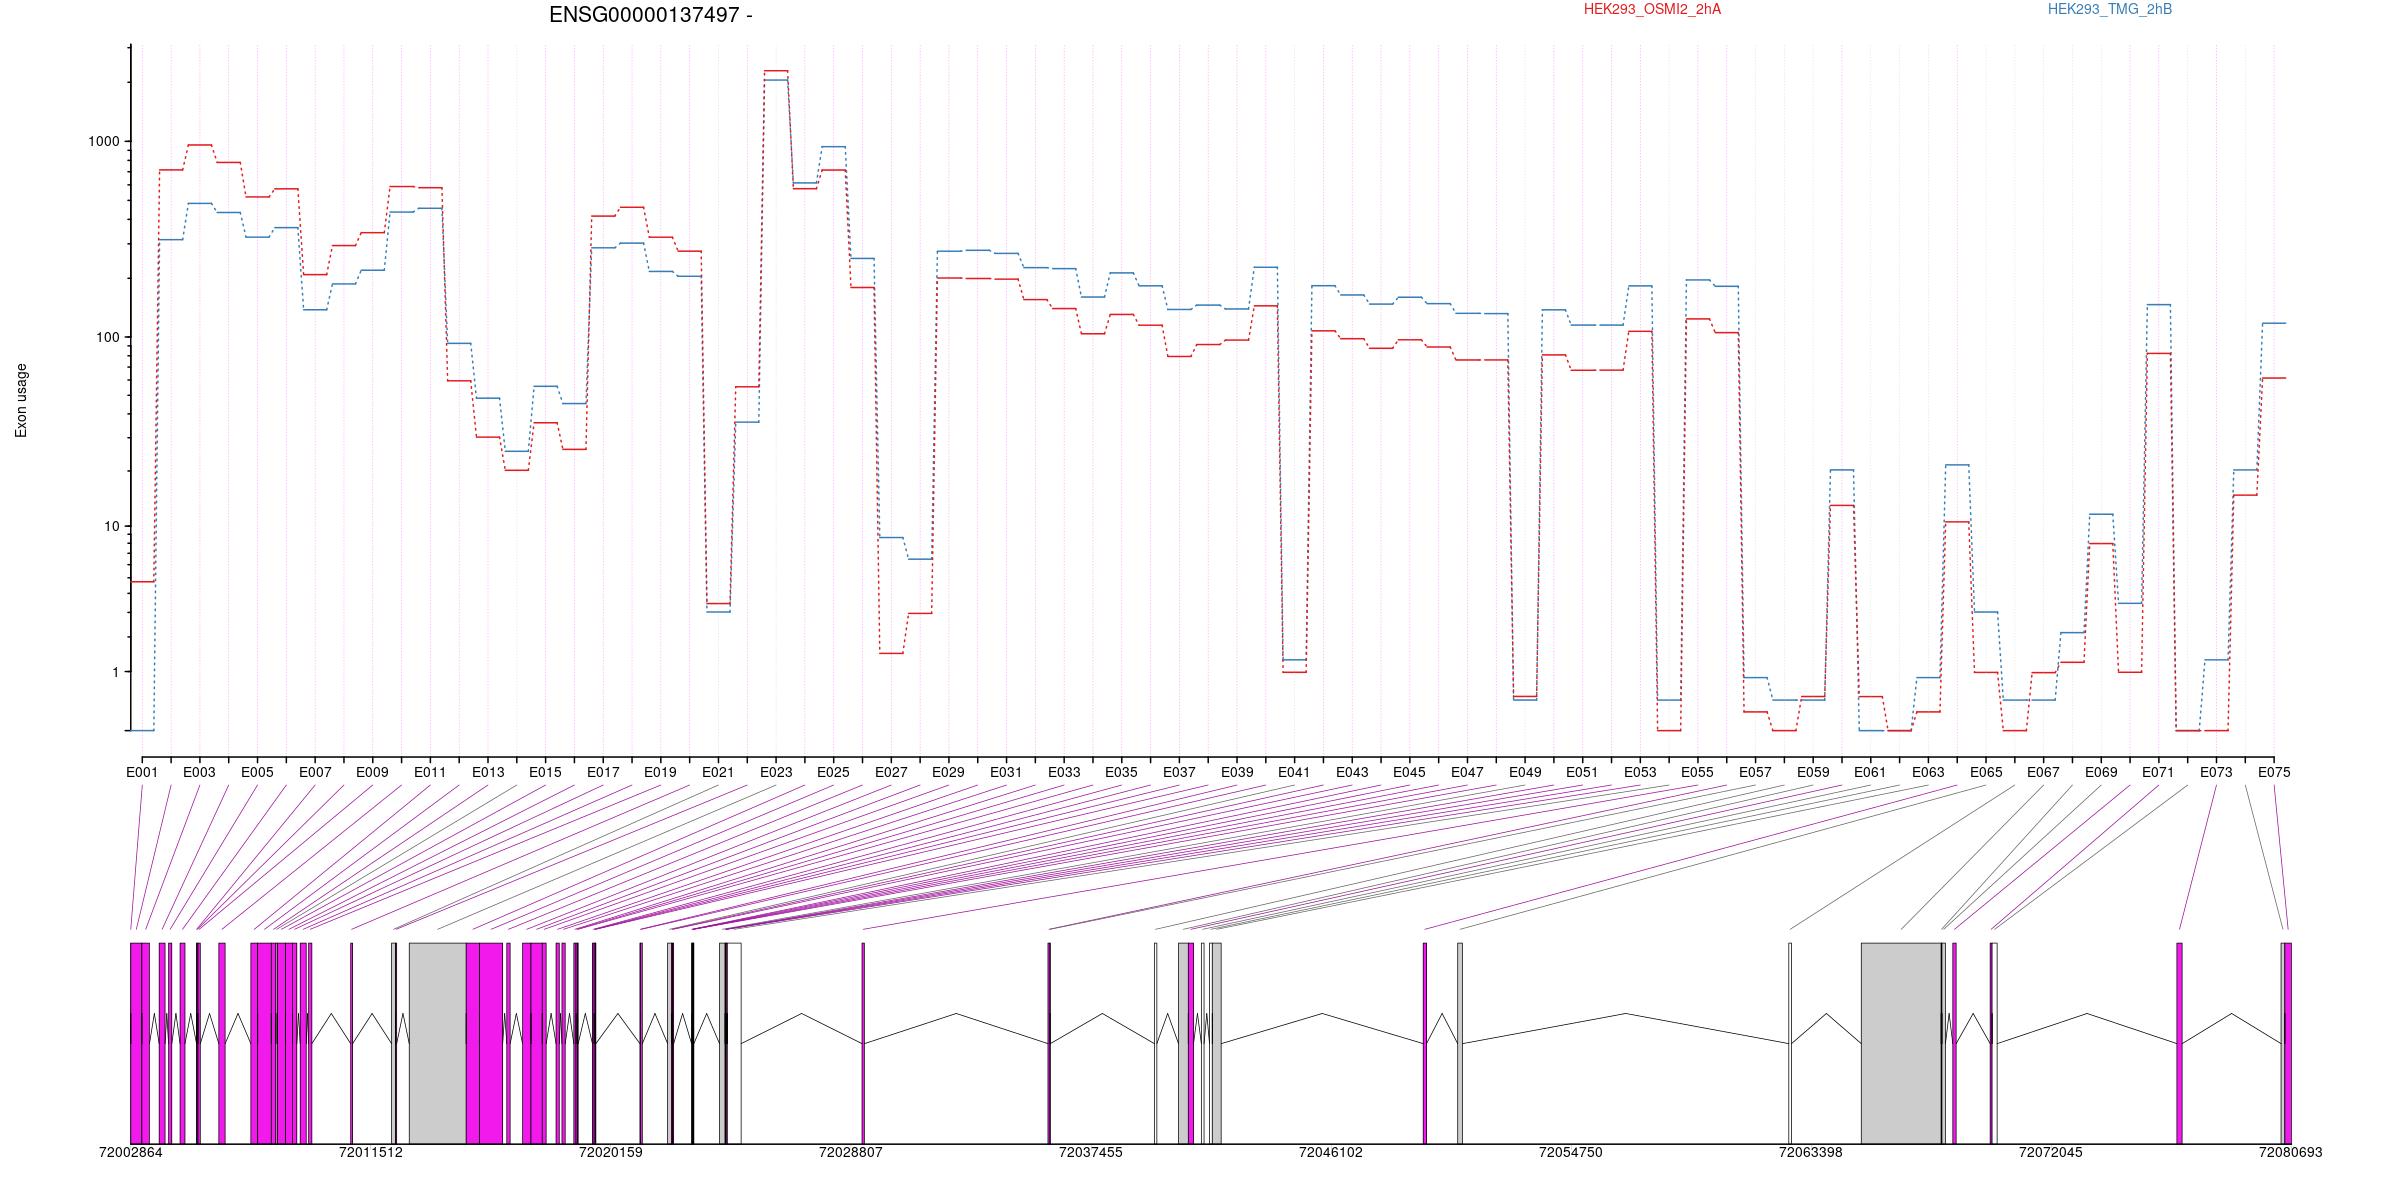Click exon label E057
This screenshot has height=1200, width=2400.
pyautogui.click(x=1755, y=772)
